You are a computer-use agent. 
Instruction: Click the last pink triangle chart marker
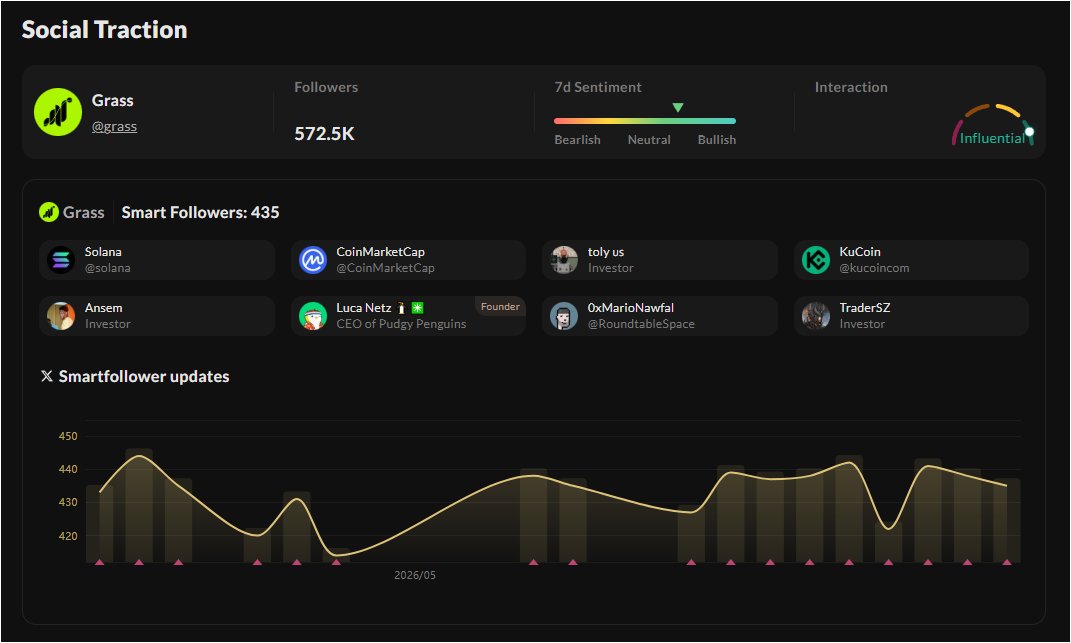1007,562
